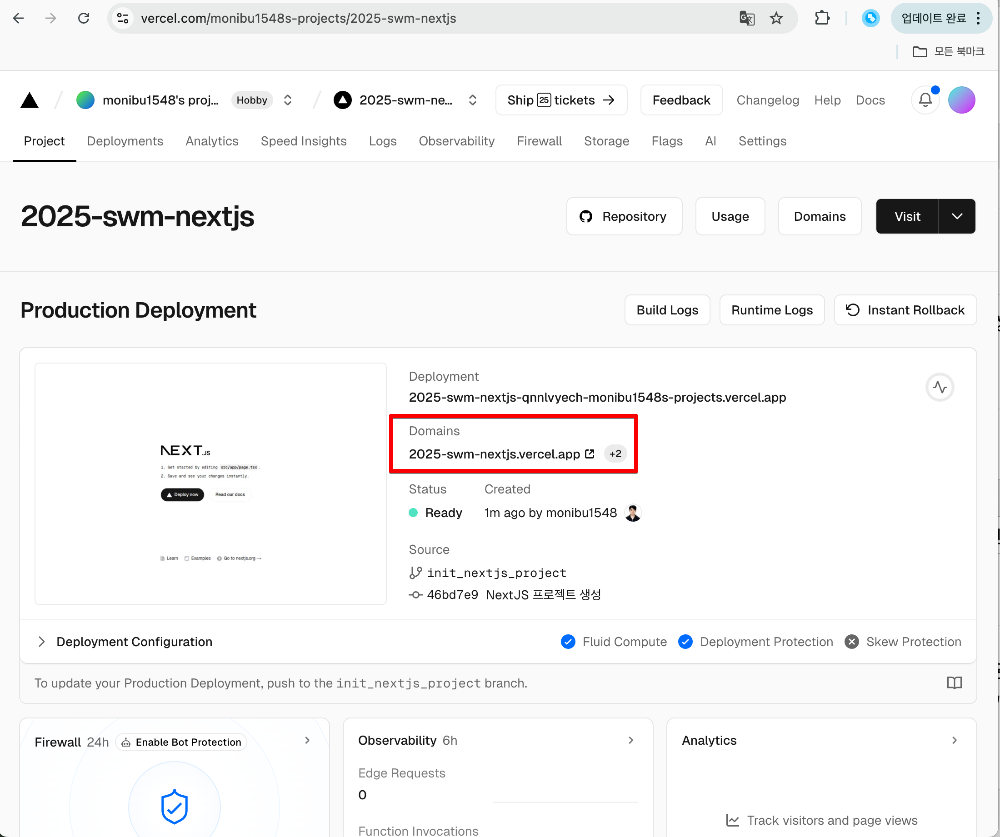Click the Instant Rollback button
The height and width of the screenshot is (837, 1000).
point(905,310)
